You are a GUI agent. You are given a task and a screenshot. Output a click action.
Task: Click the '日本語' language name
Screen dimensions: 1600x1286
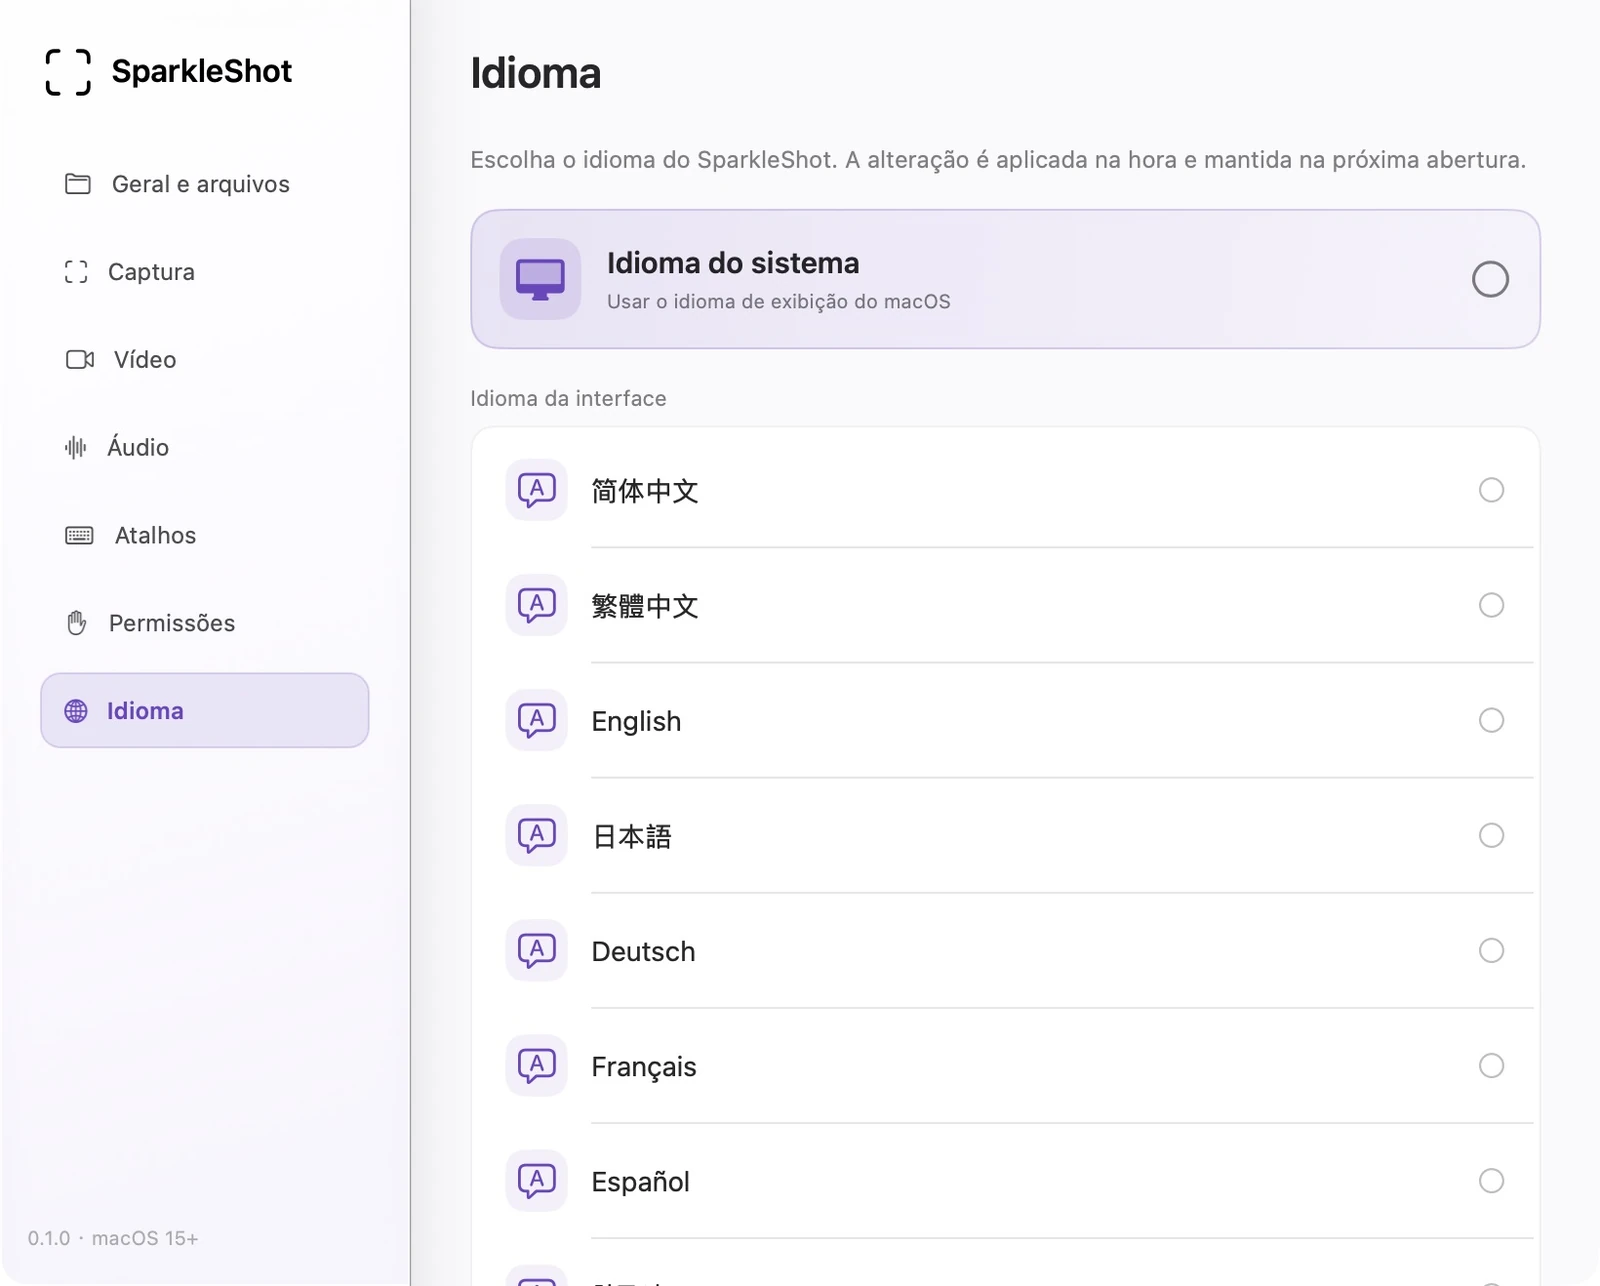tap(632, 836)
